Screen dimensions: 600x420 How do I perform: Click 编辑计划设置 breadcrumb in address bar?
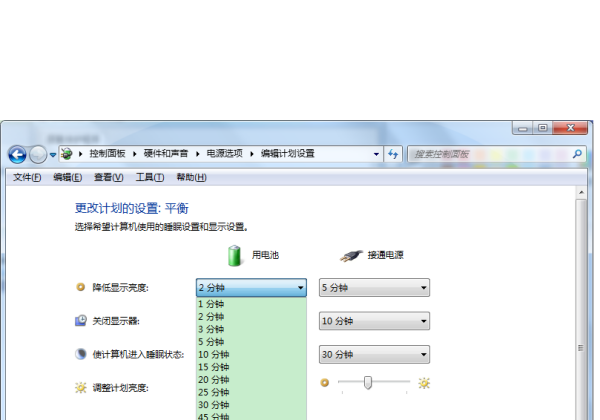pos(287,154)
